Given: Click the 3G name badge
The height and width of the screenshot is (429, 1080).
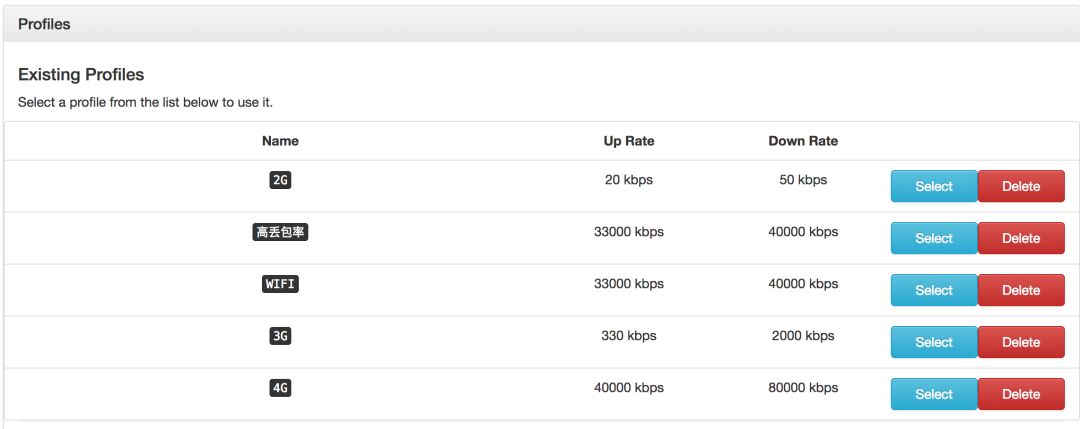Looking at the screenshot, I should point(280,337).
